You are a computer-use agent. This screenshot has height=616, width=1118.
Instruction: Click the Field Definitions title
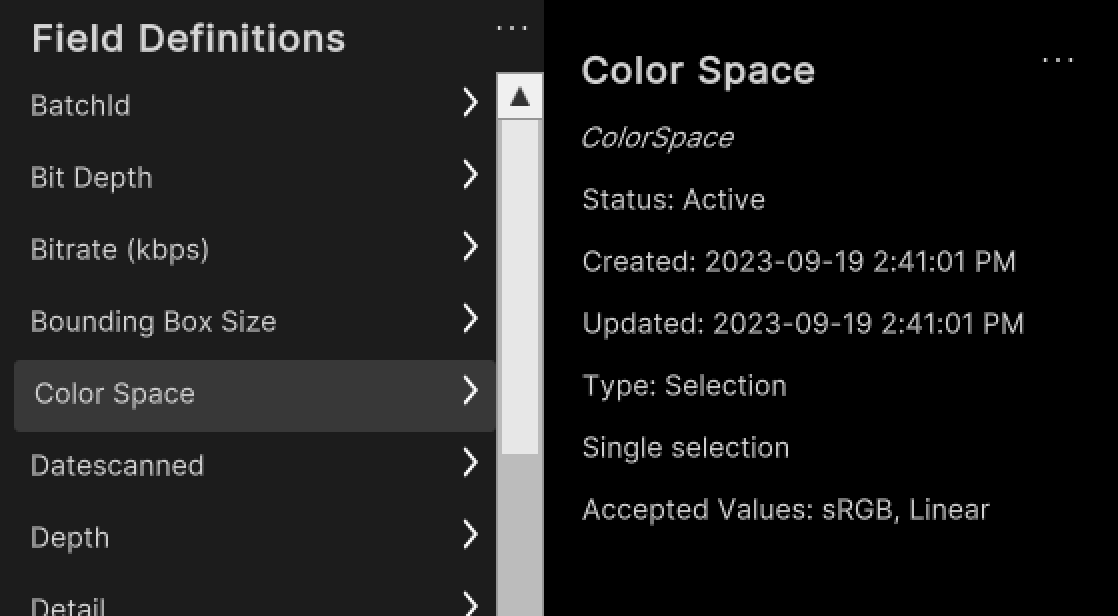188,38
